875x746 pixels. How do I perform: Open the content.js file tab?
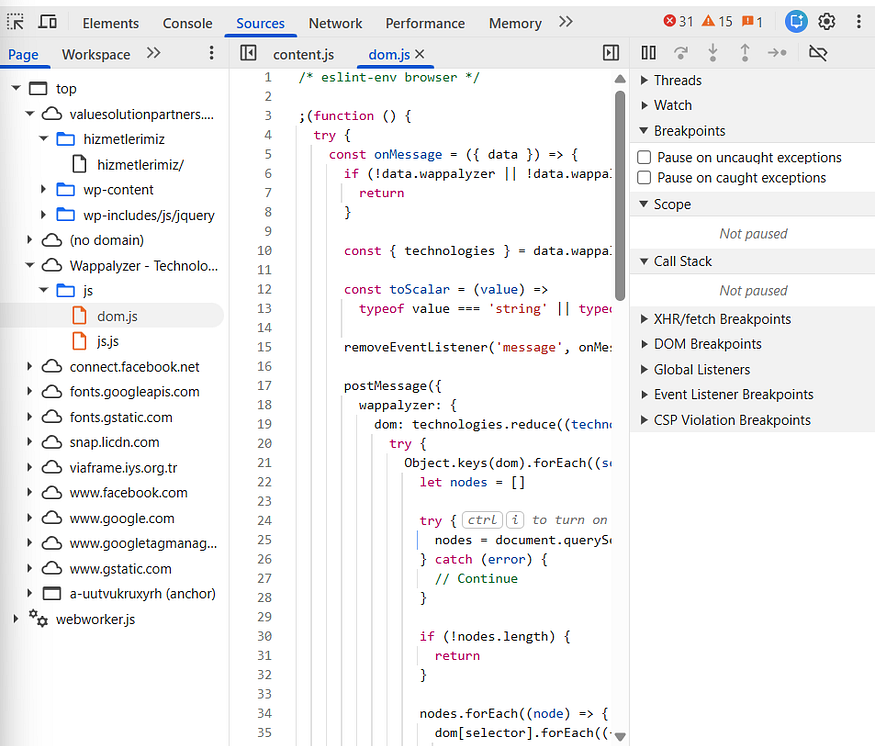pos(304,54)
